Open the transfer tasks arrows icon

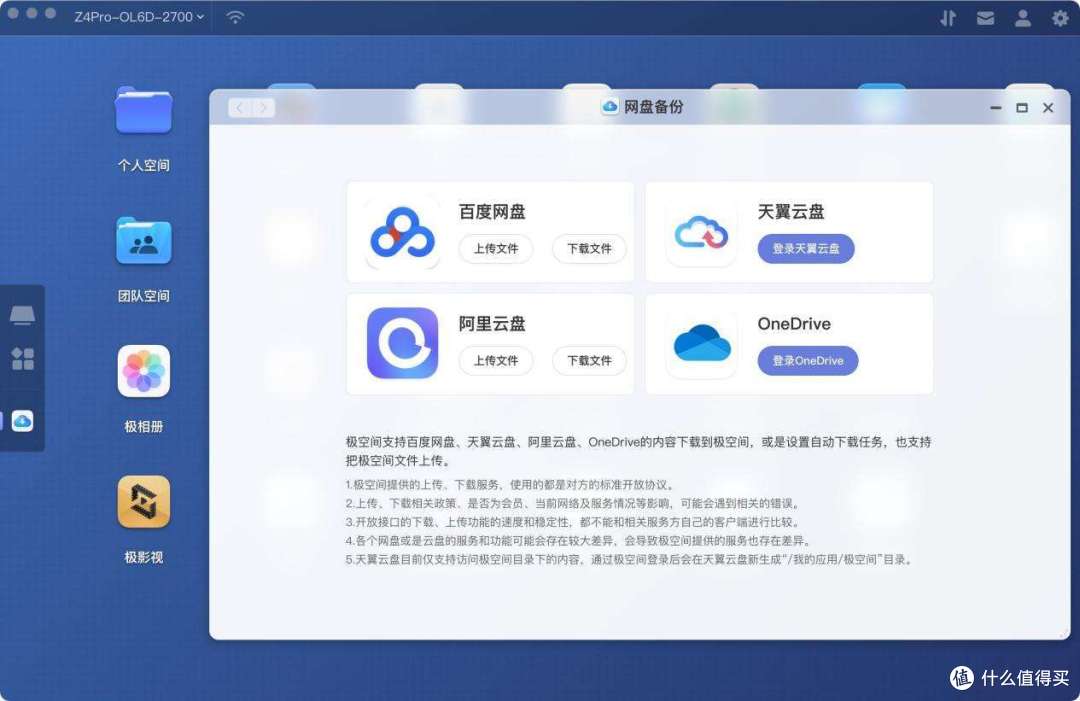coord(948,18)
